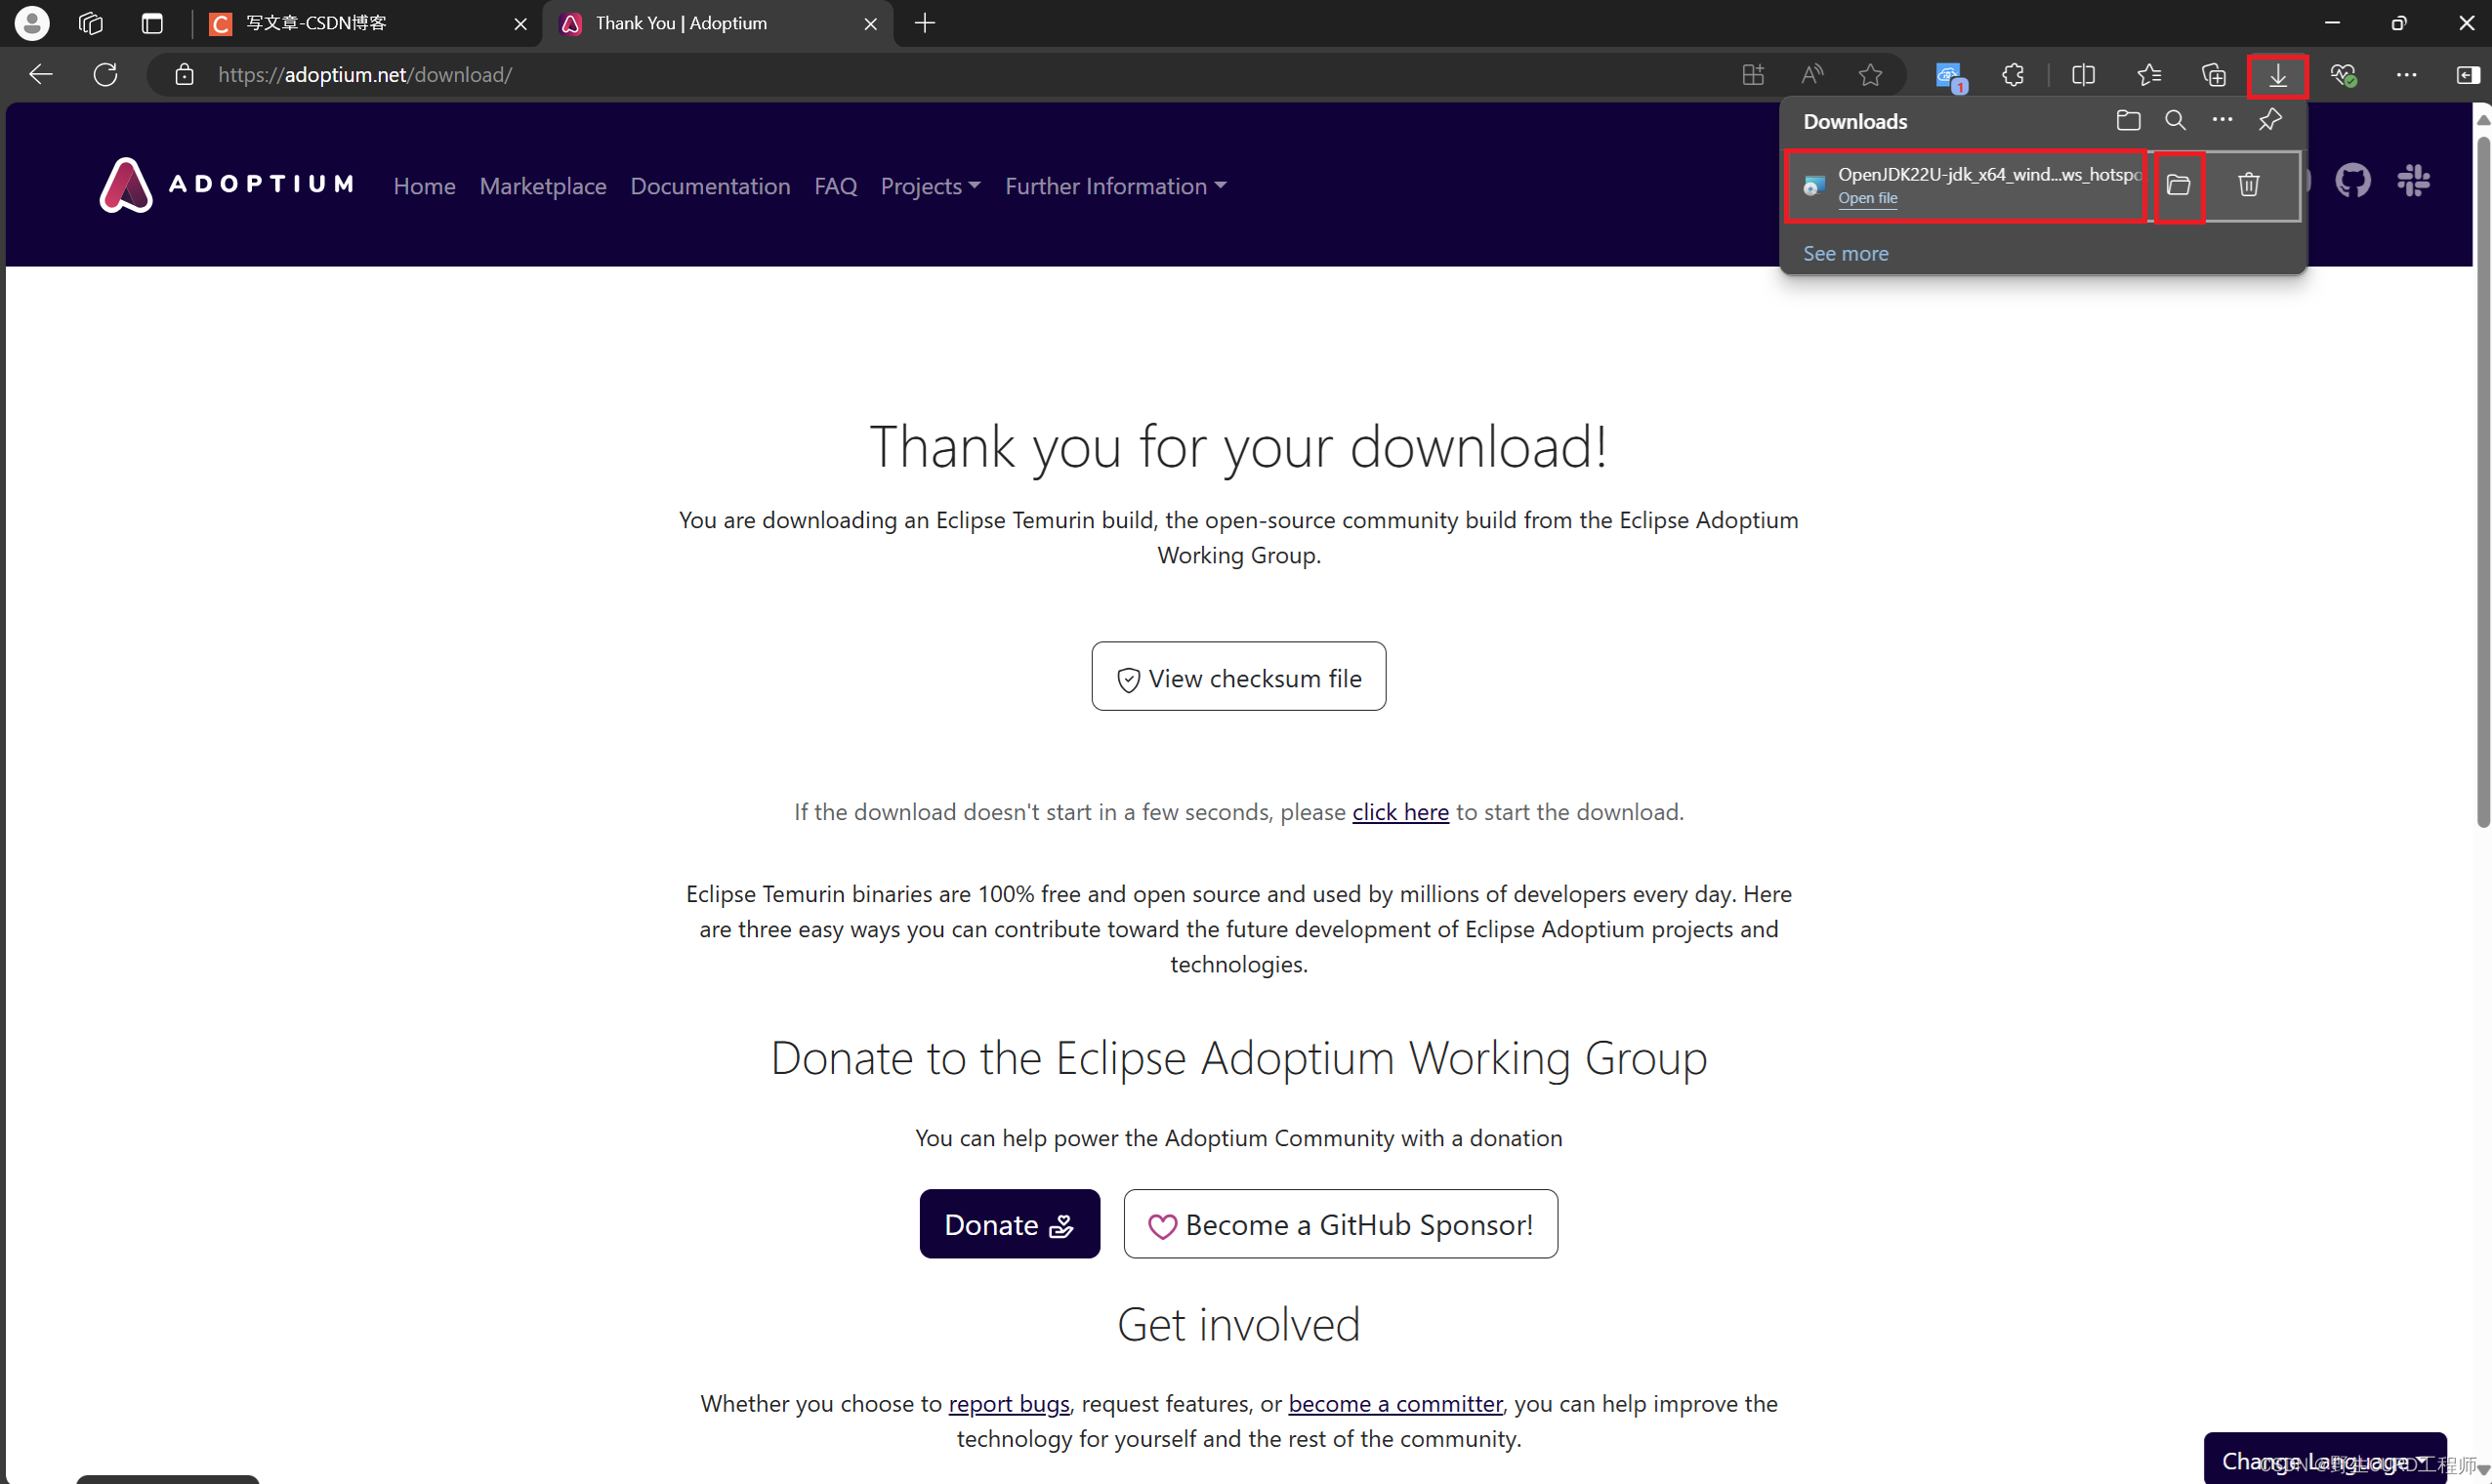Expand Further Information dropdown

click(1115, 186)
